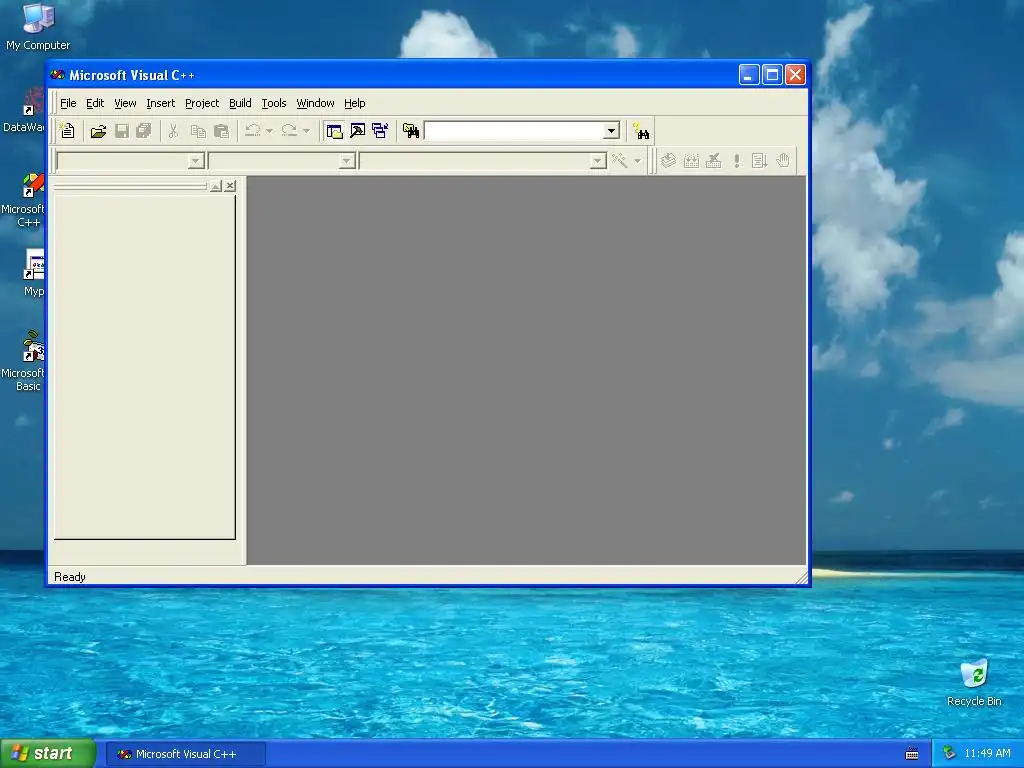Open the My Computer desktop icon
This screenshot has height=768, width=1024.
38,27
